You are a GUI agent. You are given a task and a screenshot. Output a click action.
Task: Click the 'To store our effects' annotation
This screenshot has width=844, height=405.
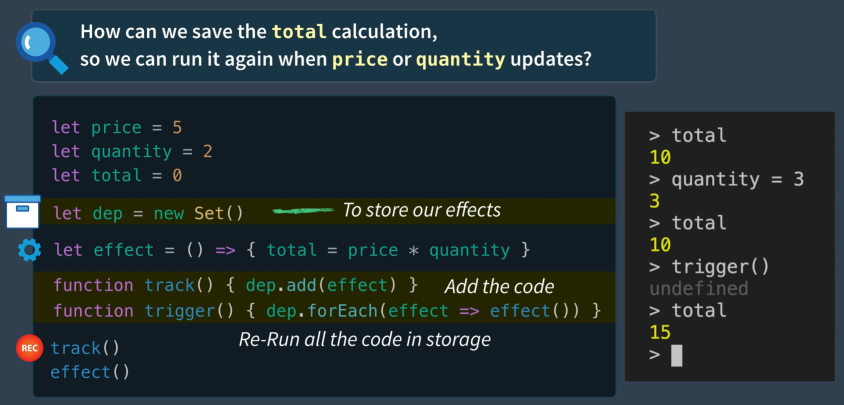coord(421,210)
